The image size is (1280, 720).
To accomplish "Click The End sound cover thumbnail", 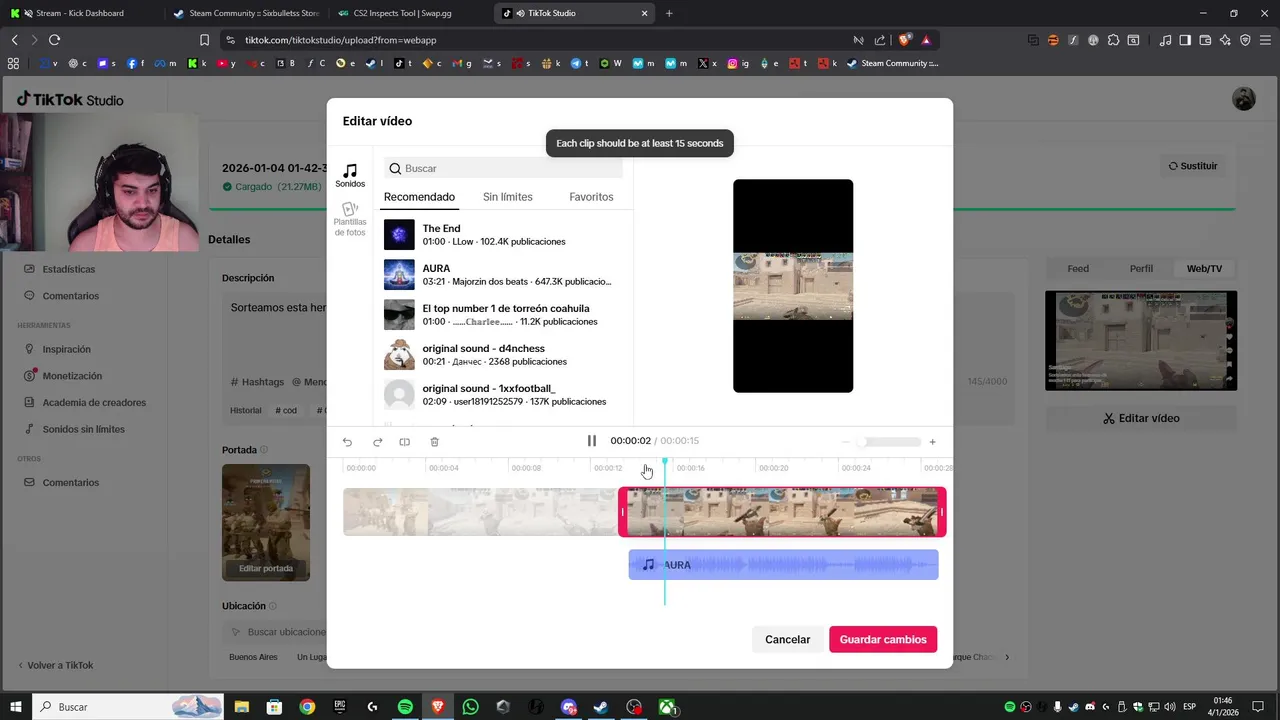I will pyautogui.click(x=399, y=235).
